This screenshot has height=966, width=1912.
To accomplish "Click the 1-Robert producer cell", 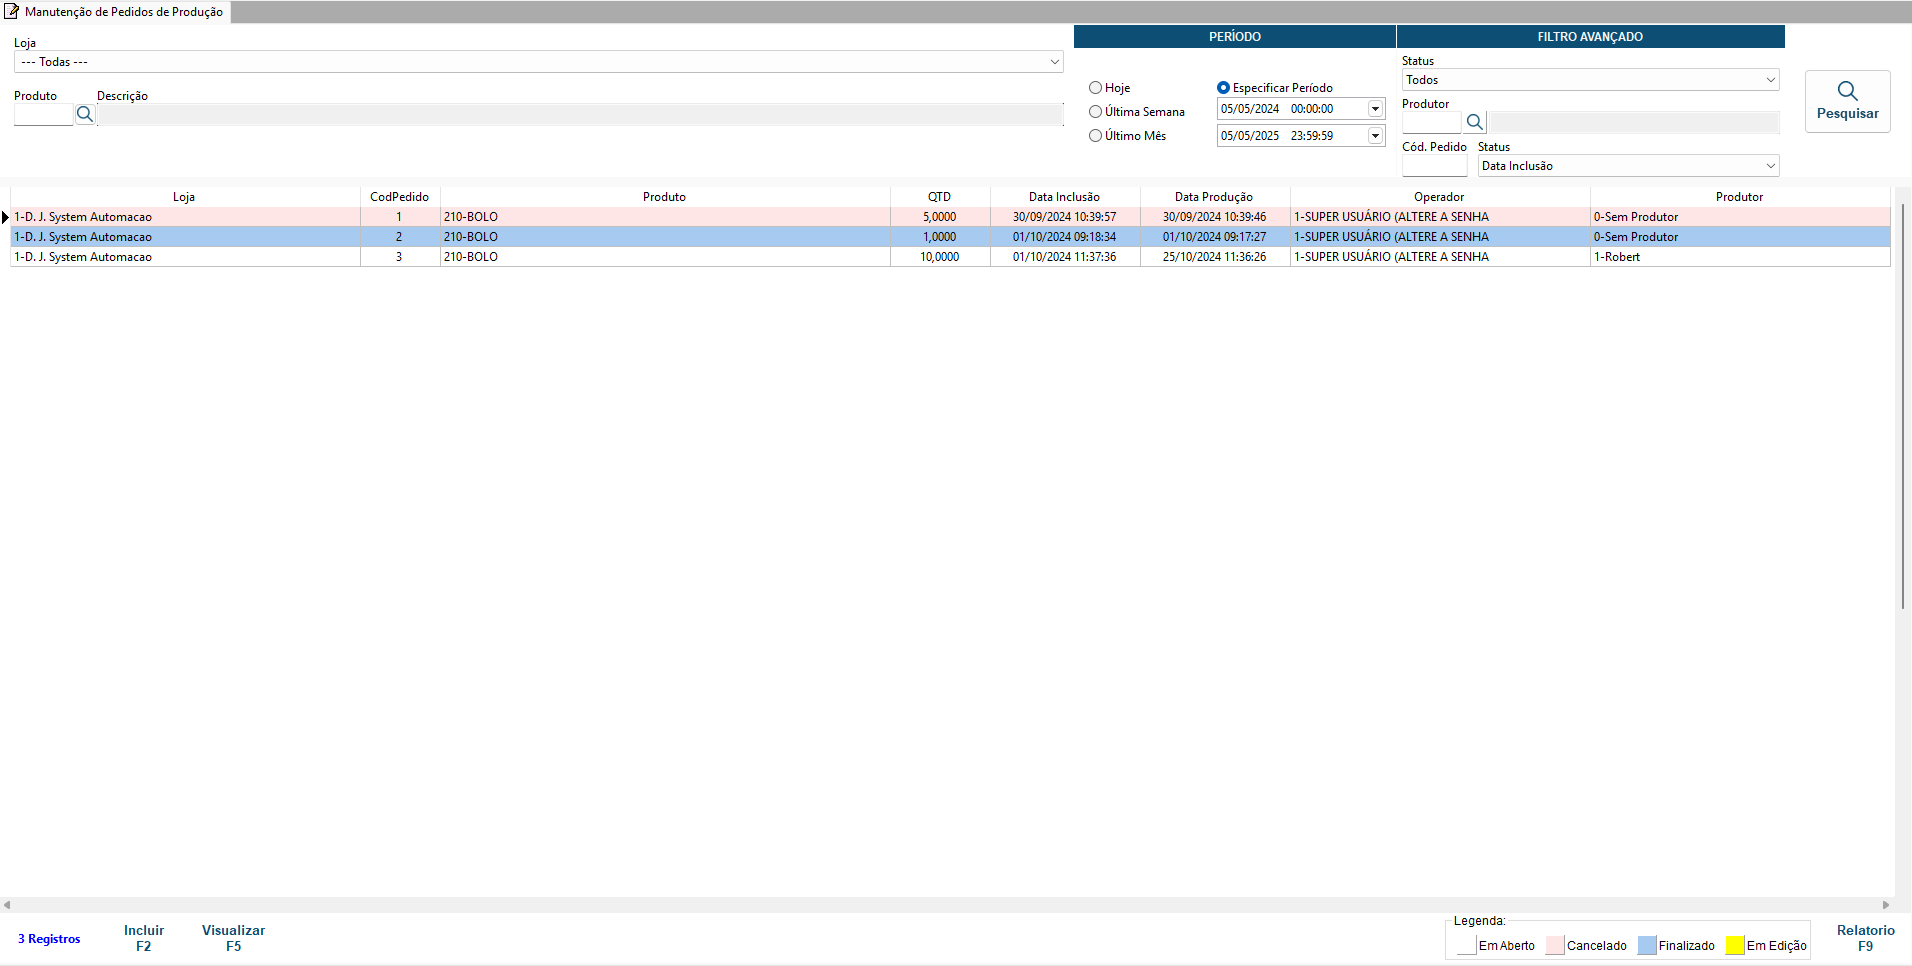I will (x=1740, y=257).
